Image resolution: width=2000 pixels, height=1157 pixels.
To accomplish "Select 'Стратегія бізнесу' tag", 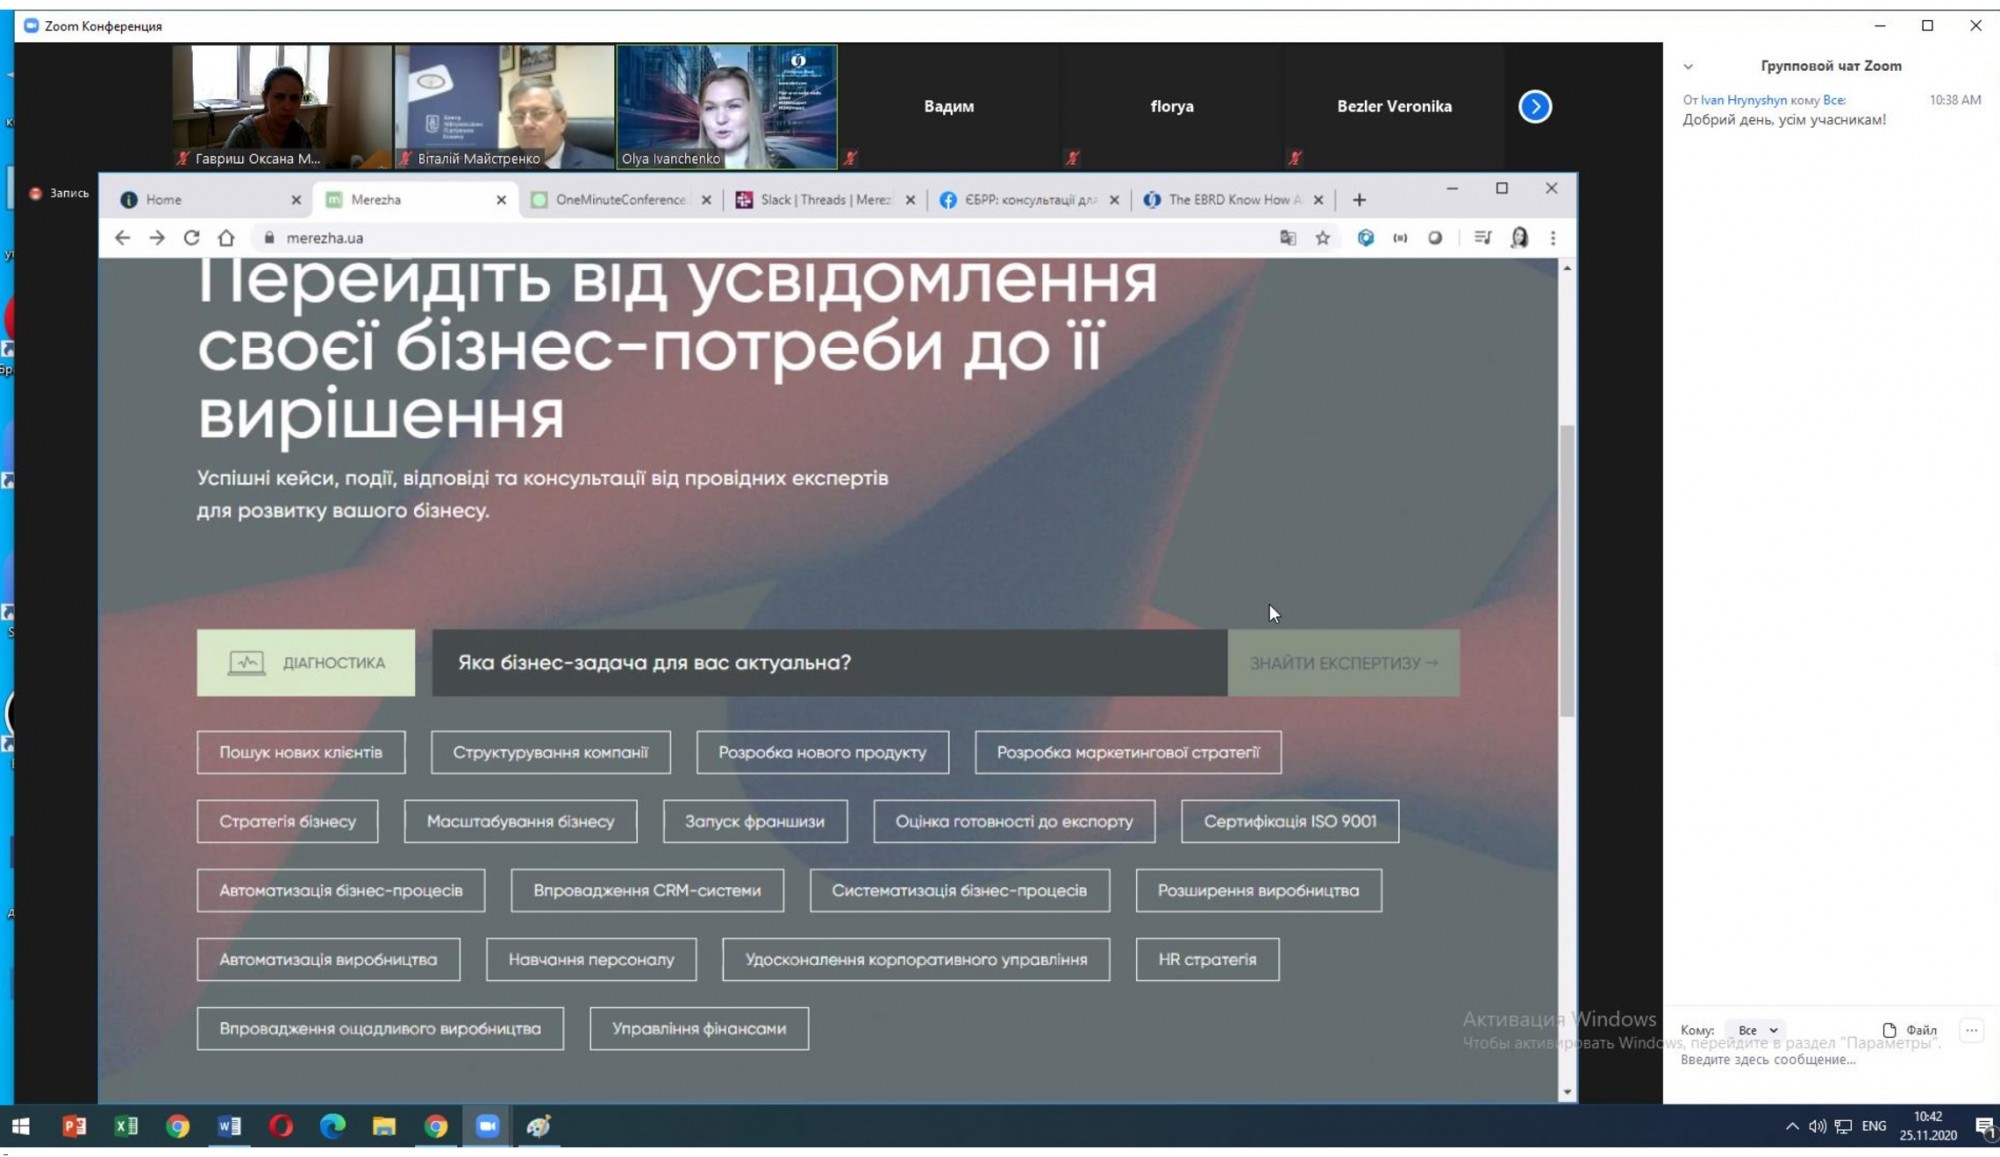I will 287,822.
